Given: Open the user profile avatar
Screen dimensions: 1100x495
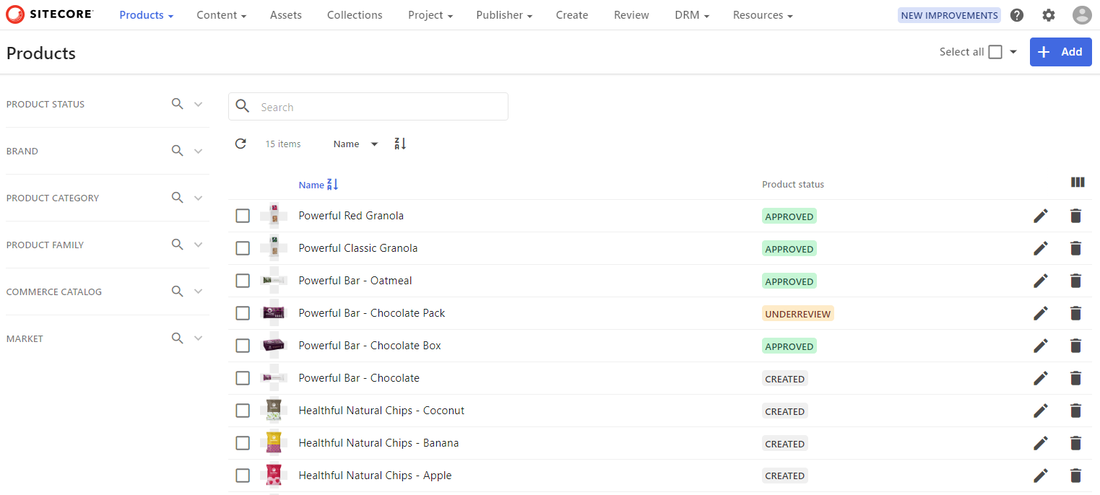Looking at the screenshot, I should tap(1082, 15).
